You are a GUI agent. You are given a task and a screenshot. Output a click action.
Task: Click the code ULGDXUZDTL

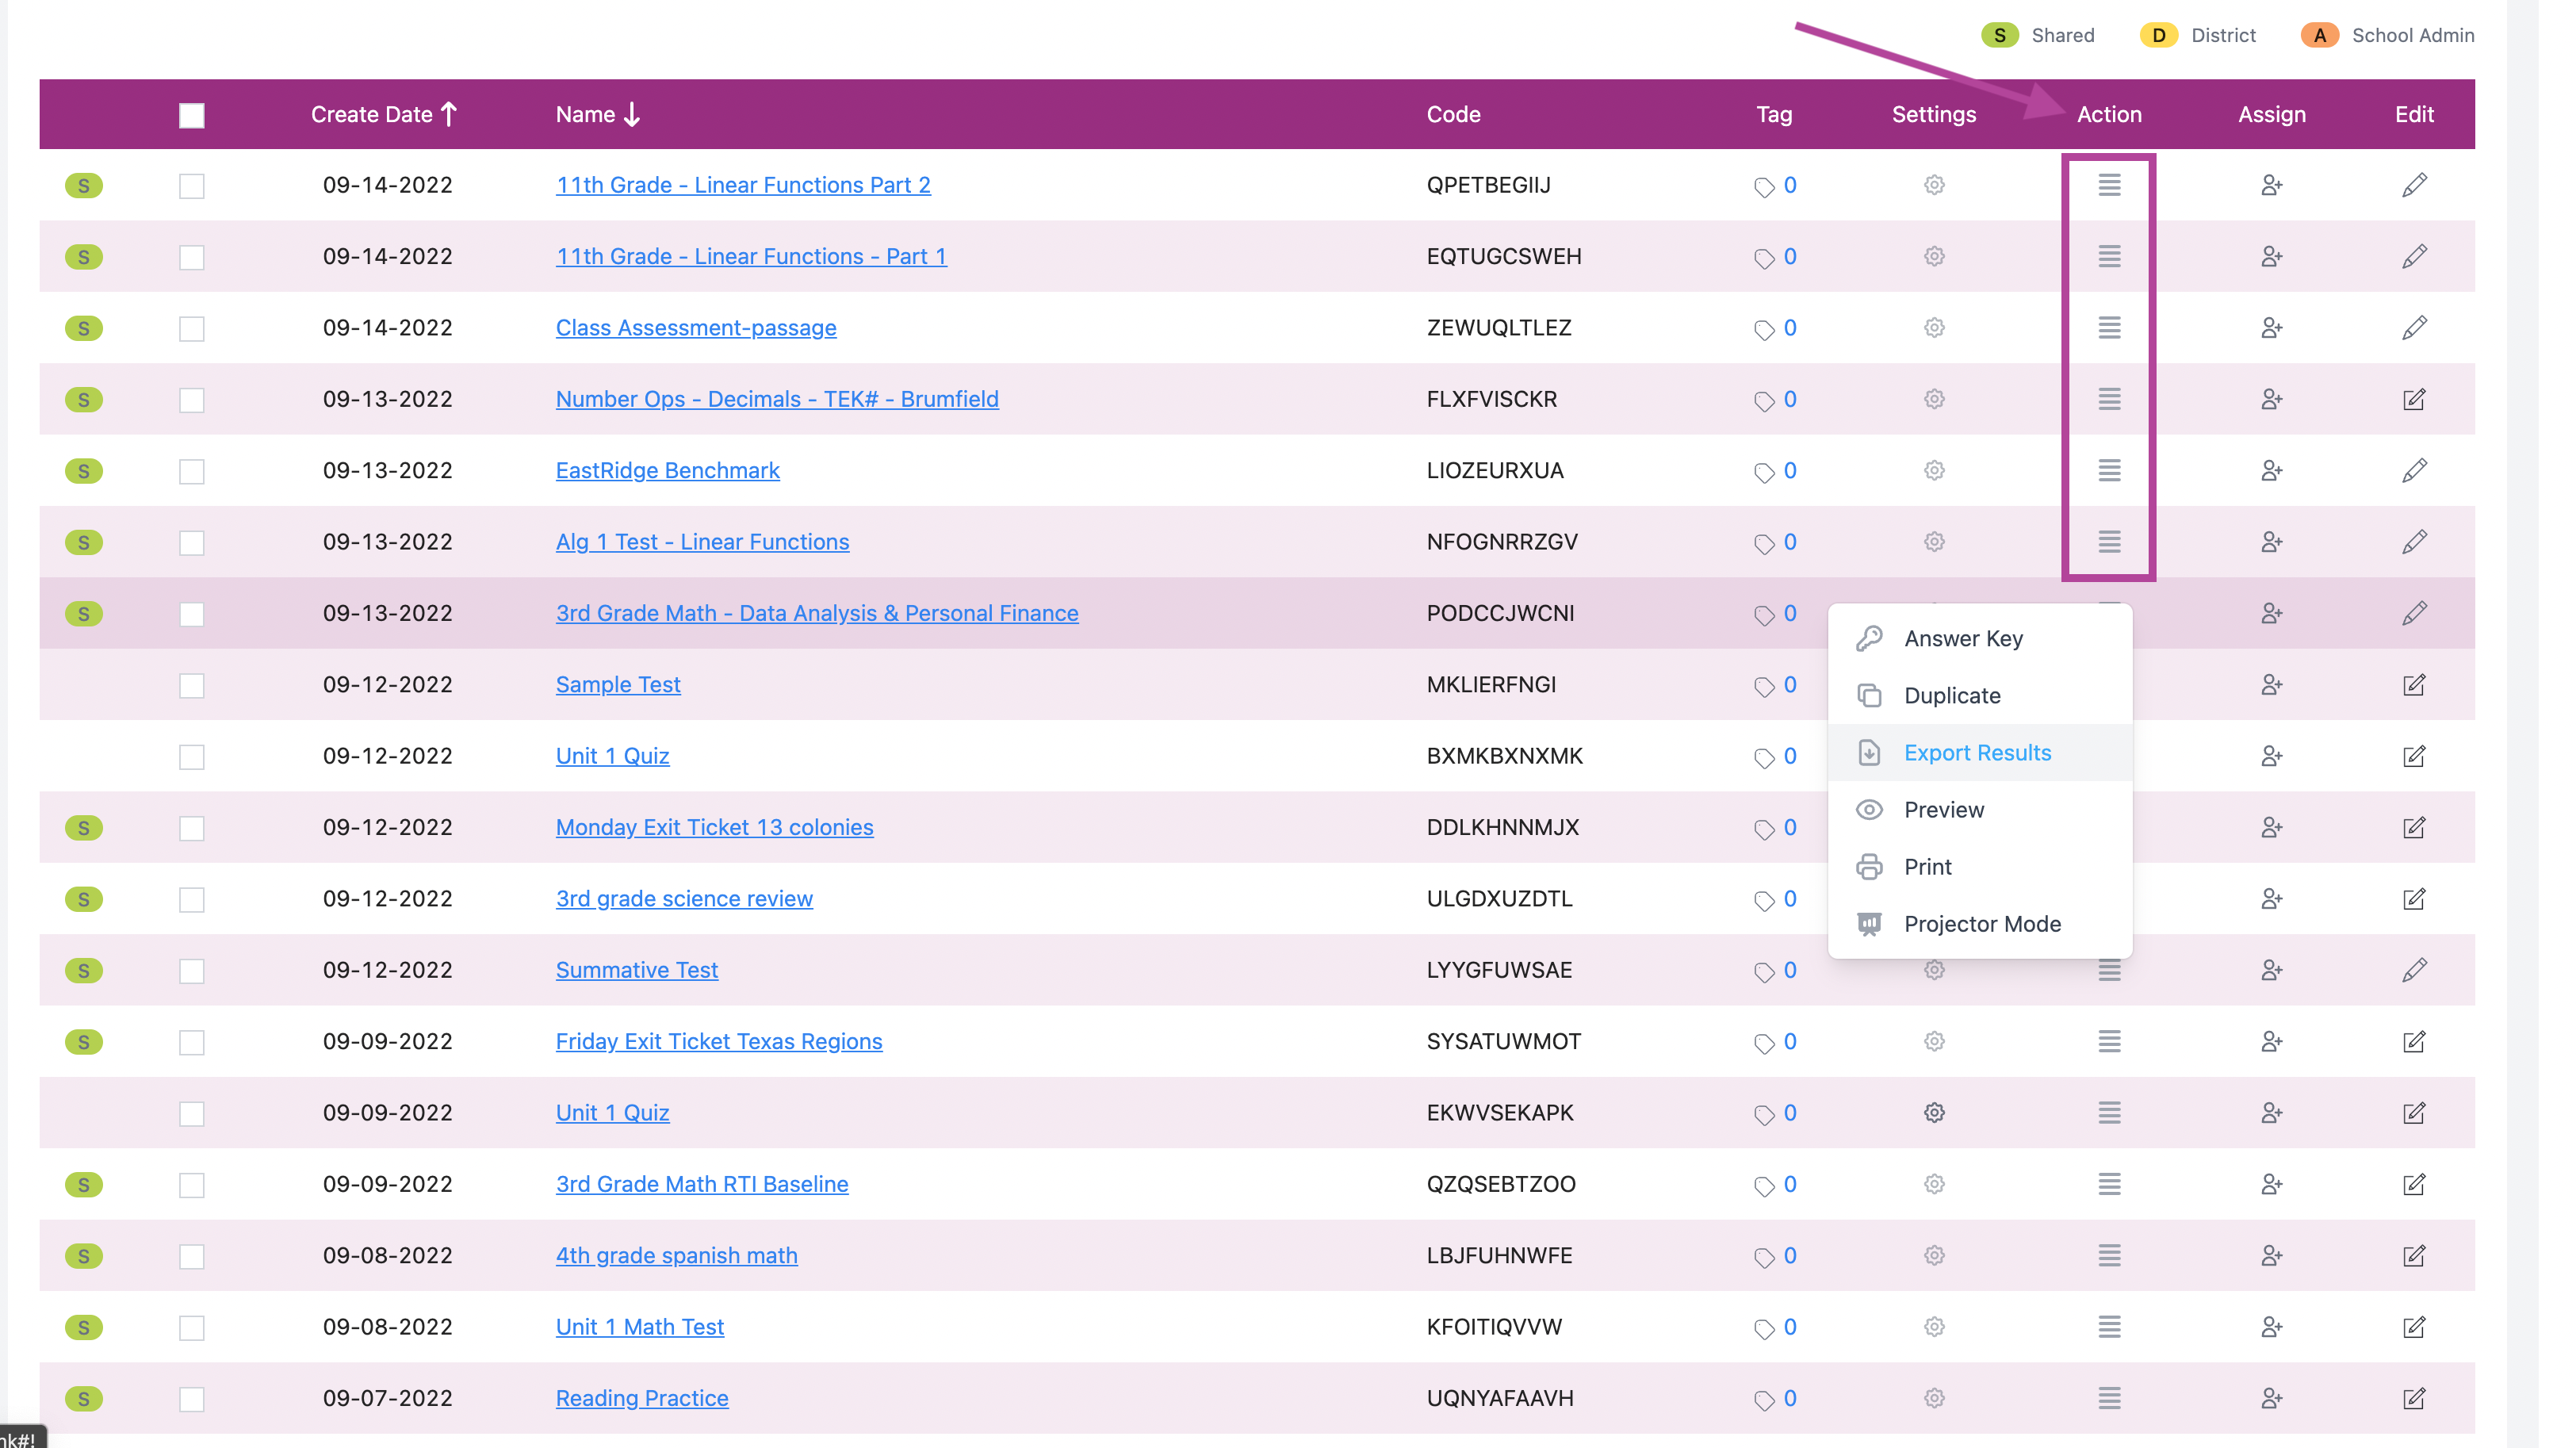[1499, 899]
